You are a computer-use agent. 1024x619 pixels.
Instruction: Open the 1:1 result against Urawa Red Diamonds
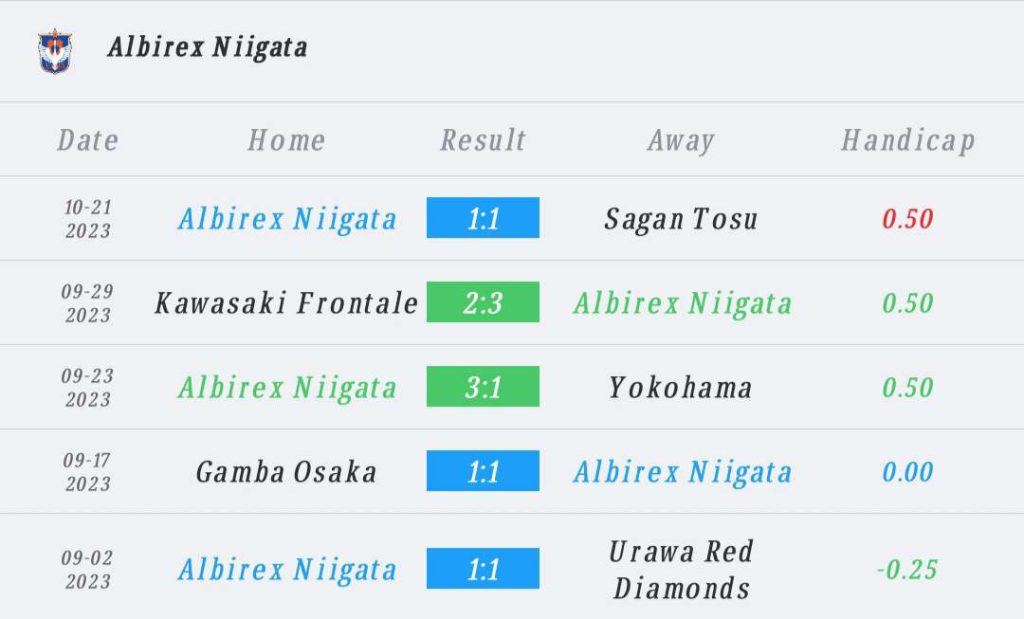pyautogui.click(x=483, y=568)
